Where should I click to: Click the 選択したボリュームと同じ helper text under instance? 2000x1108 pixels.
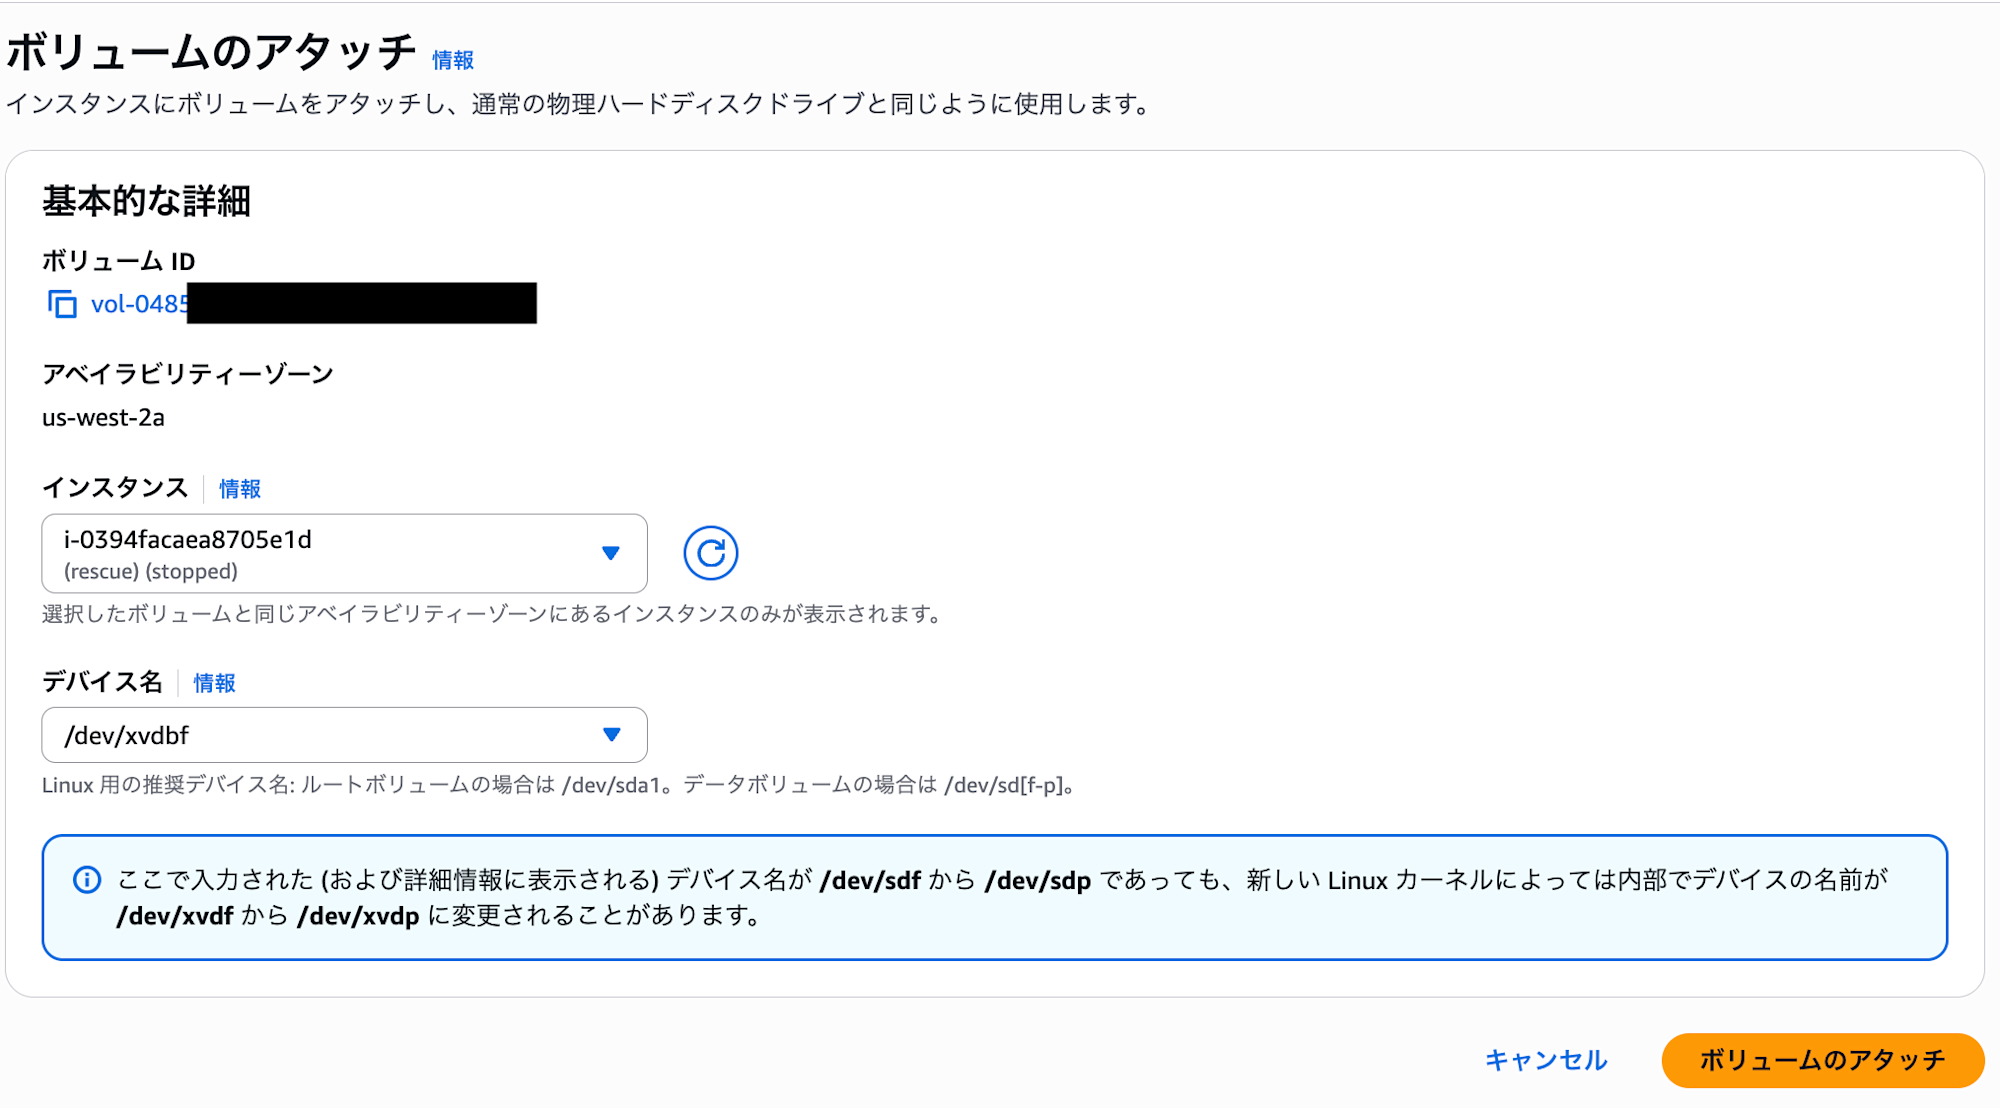point(492,614)
